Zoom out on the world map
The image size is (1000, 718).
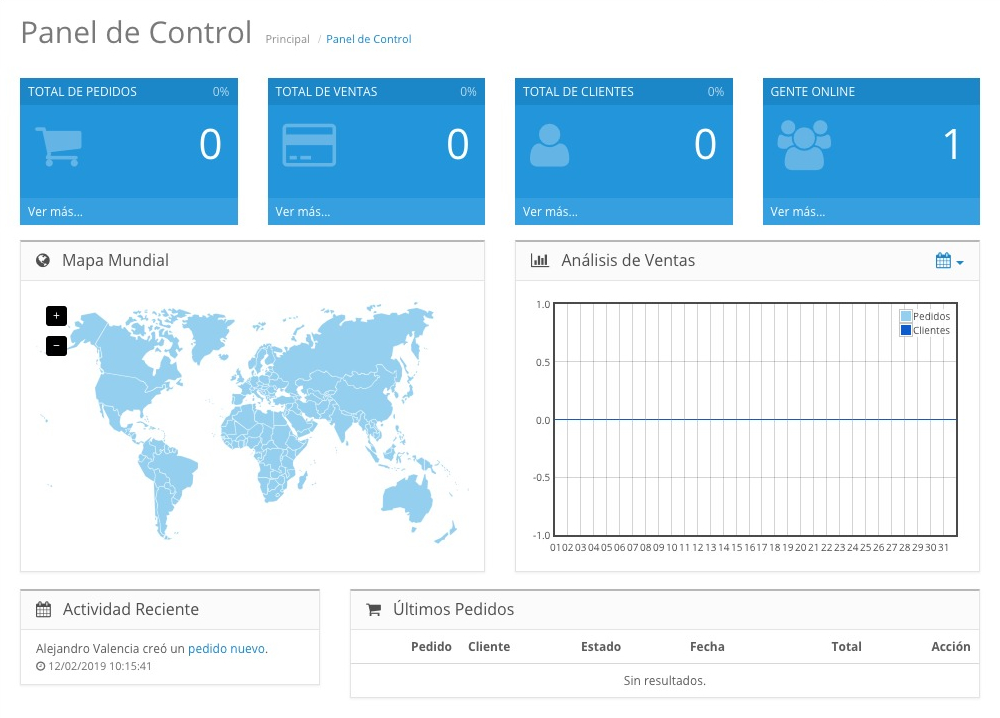click(56, 346)
